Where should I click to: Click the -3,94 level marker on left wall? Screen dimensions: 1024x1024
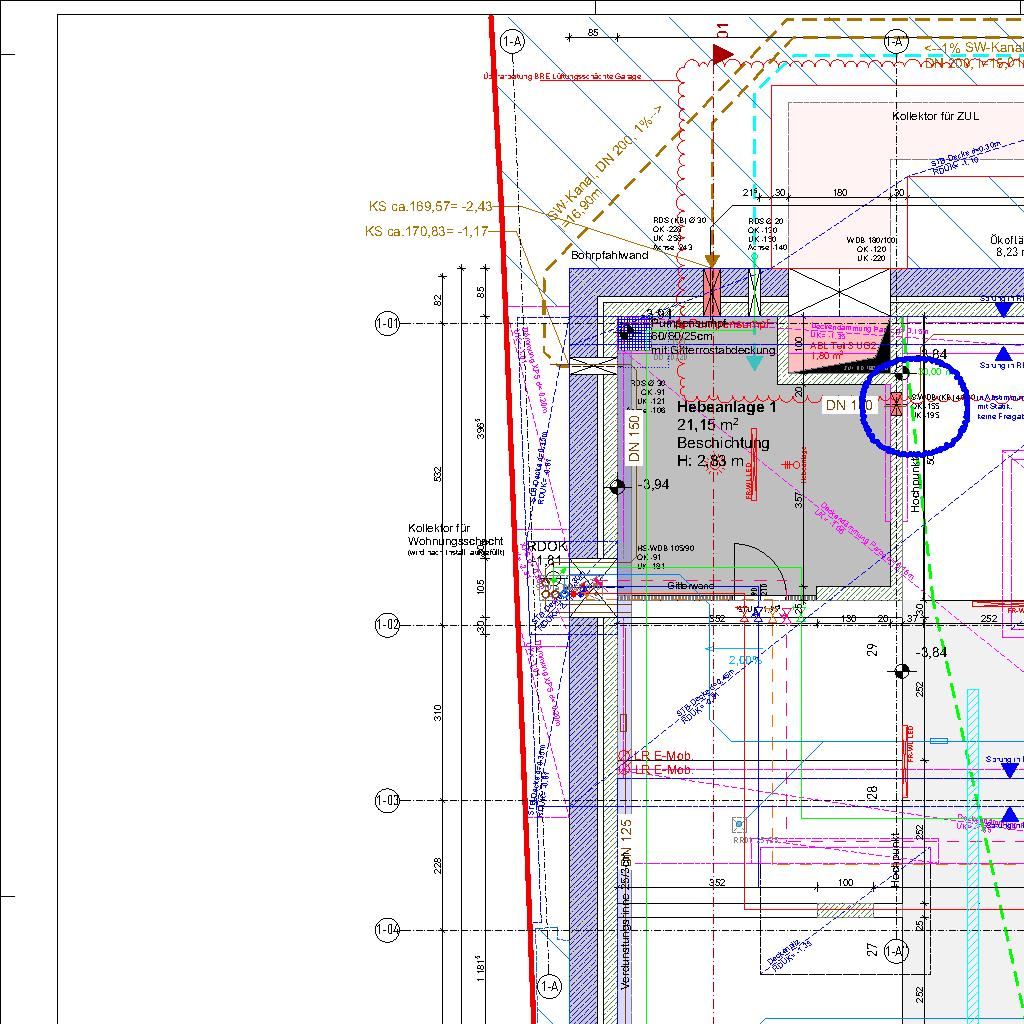coord(618,486)
